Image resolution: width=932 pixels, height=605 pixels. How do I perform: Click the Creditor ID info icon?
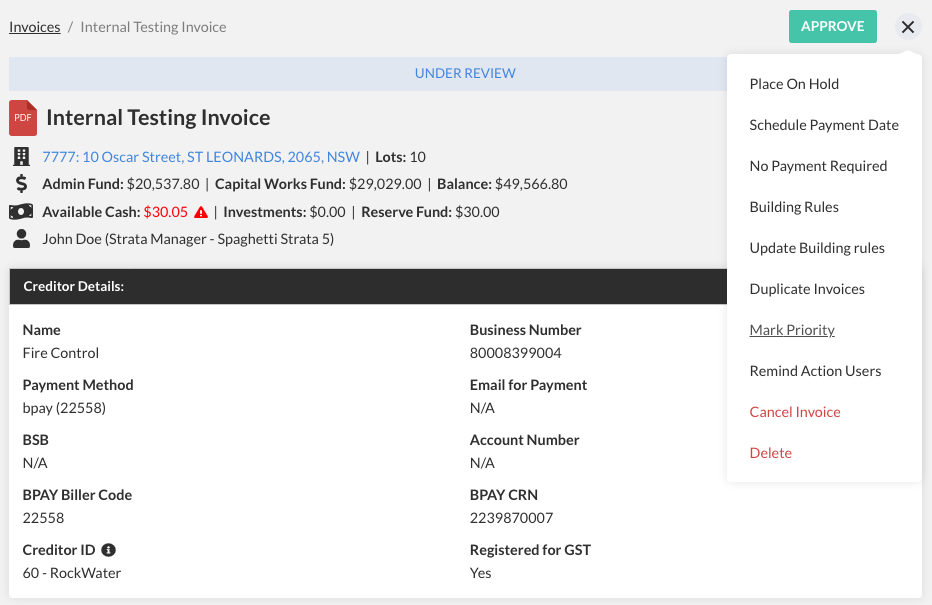pyautogui.click(x=108, y=550)
